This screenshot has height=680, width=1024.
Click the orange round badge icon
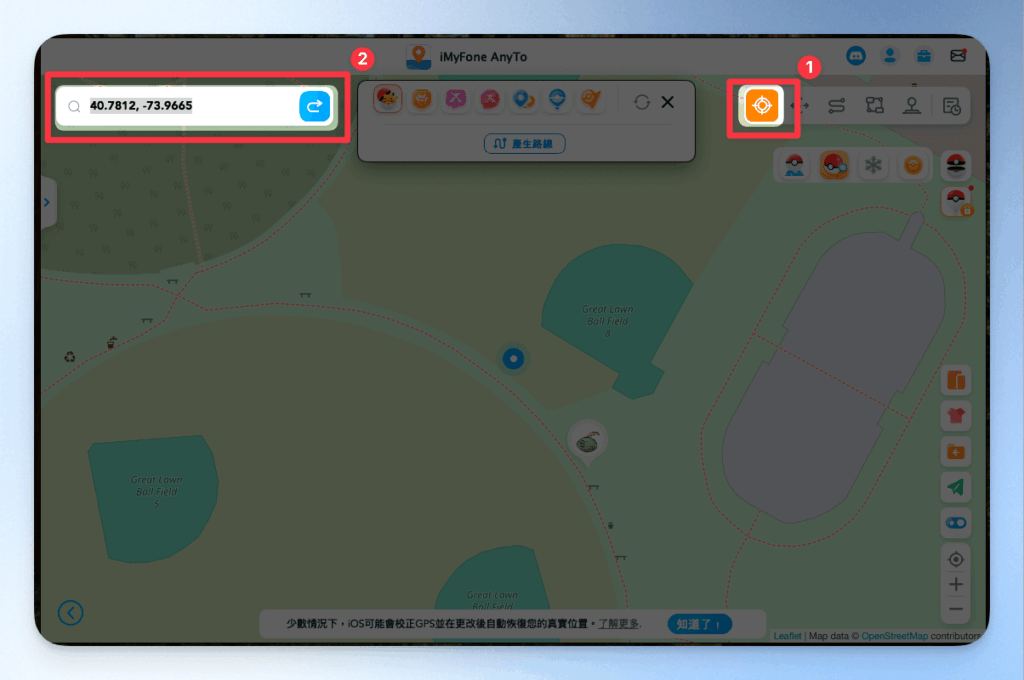pyautogui.click(x=913, y=165)
